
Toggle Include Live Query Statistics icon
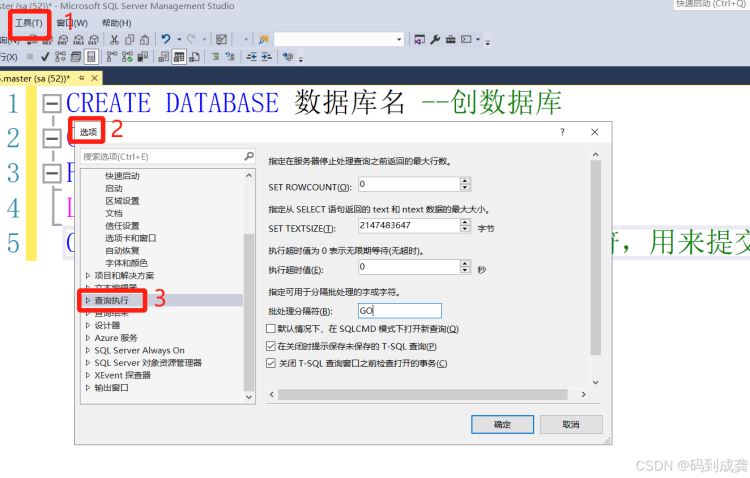coord(127,57)
